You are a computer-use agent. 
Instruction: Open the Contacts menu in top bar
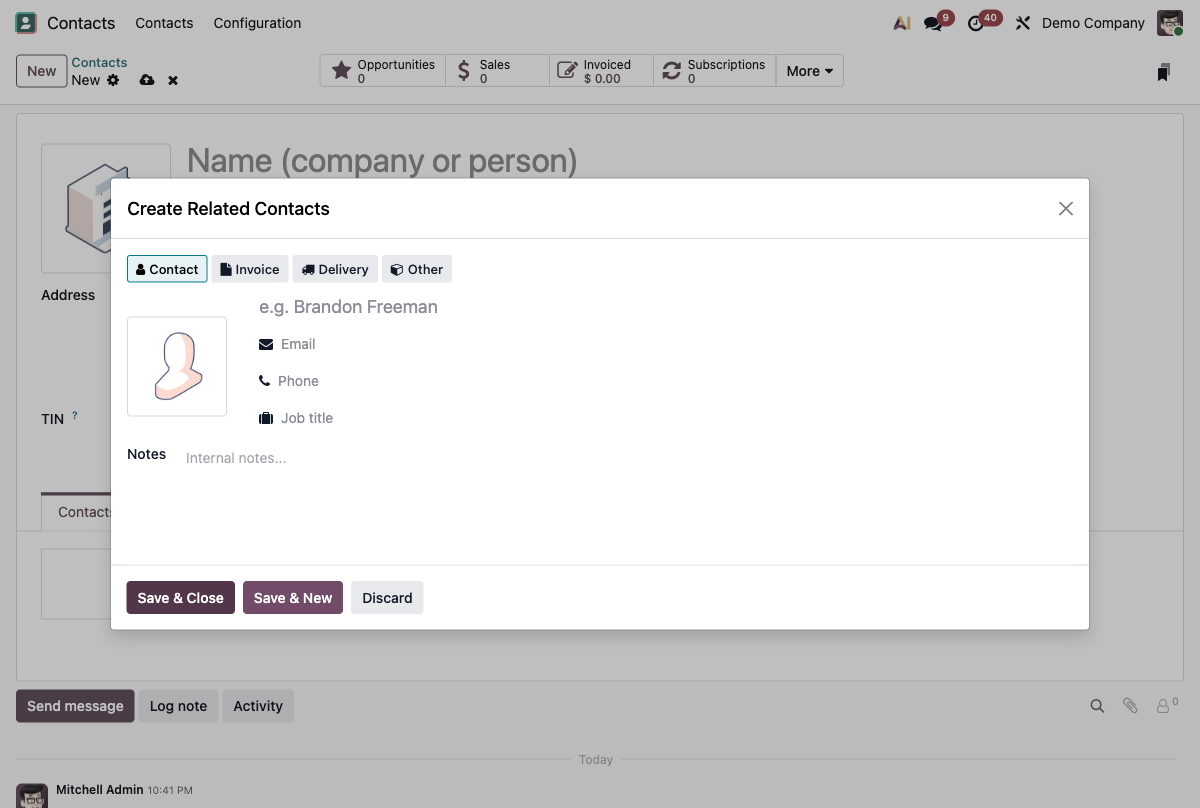pyautogui.click(x=164, y=23)
